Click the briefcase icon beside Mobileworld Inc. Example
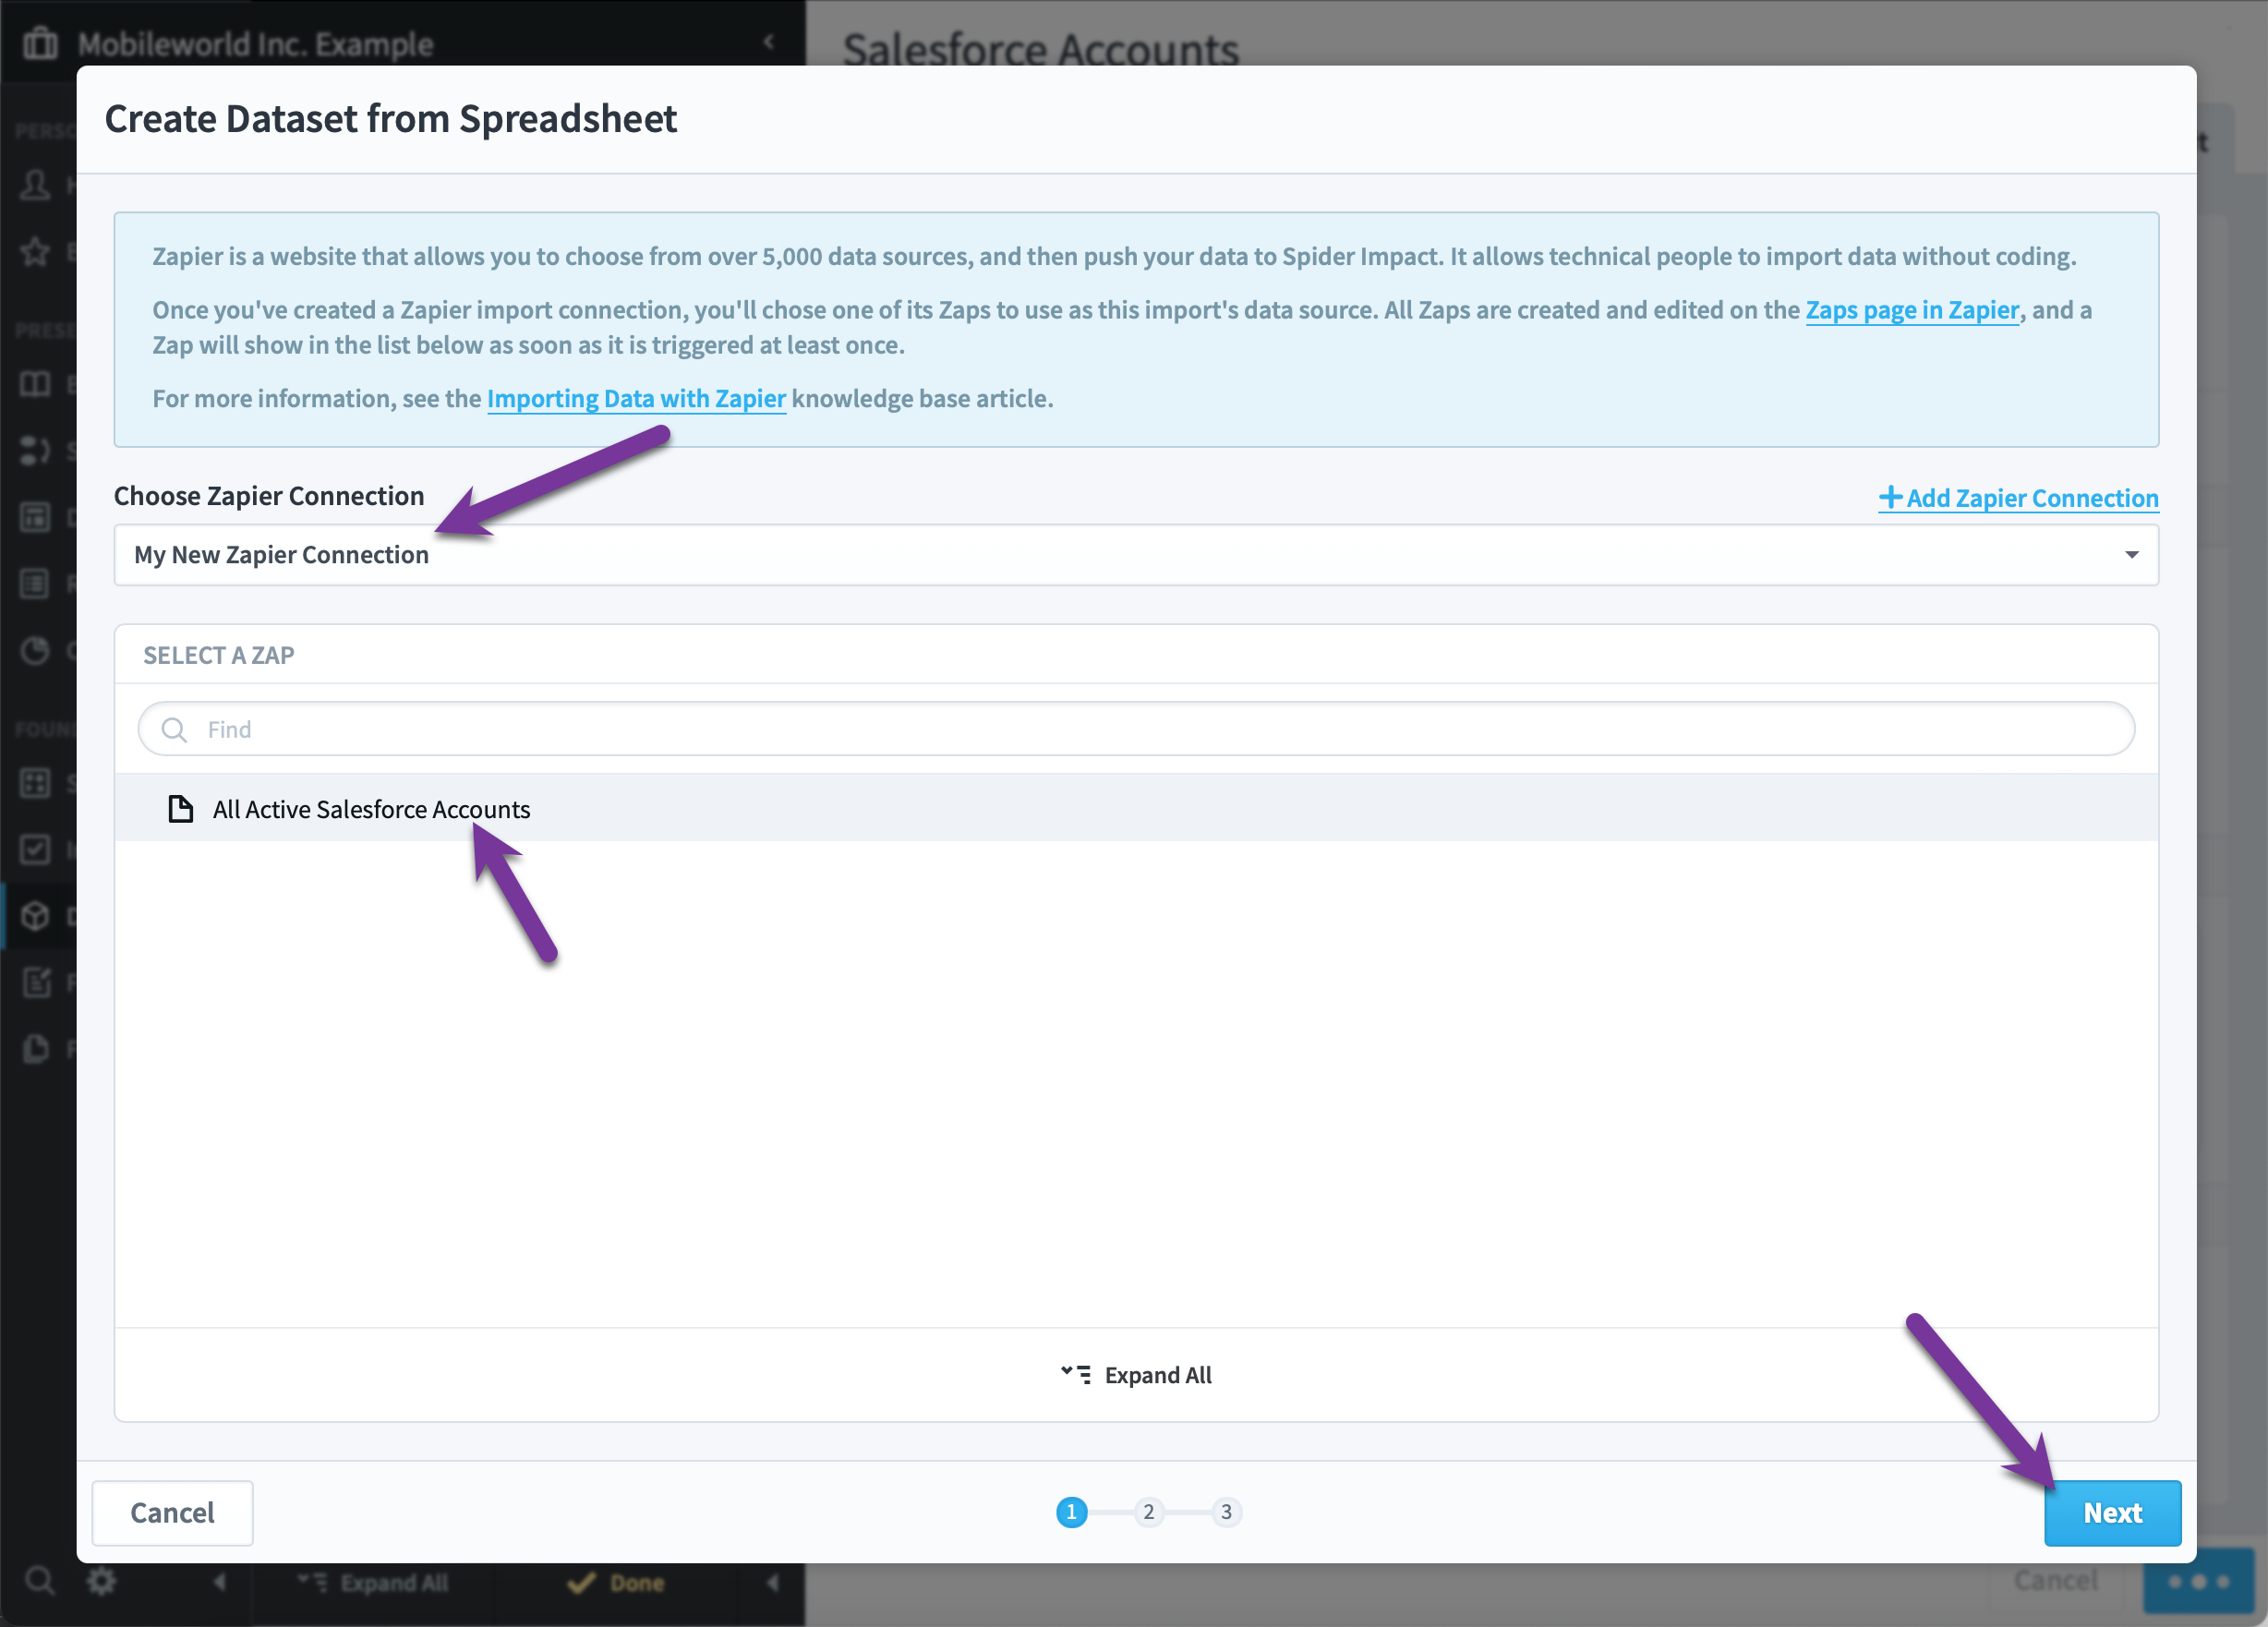The image size is (2268, 1627). [40, 43]
